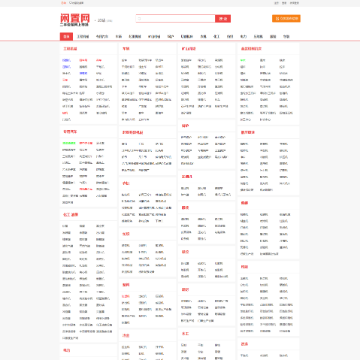360x360 pixels.
Task: Click the green link in the second left-column card
Action: [x=69, y=143]
